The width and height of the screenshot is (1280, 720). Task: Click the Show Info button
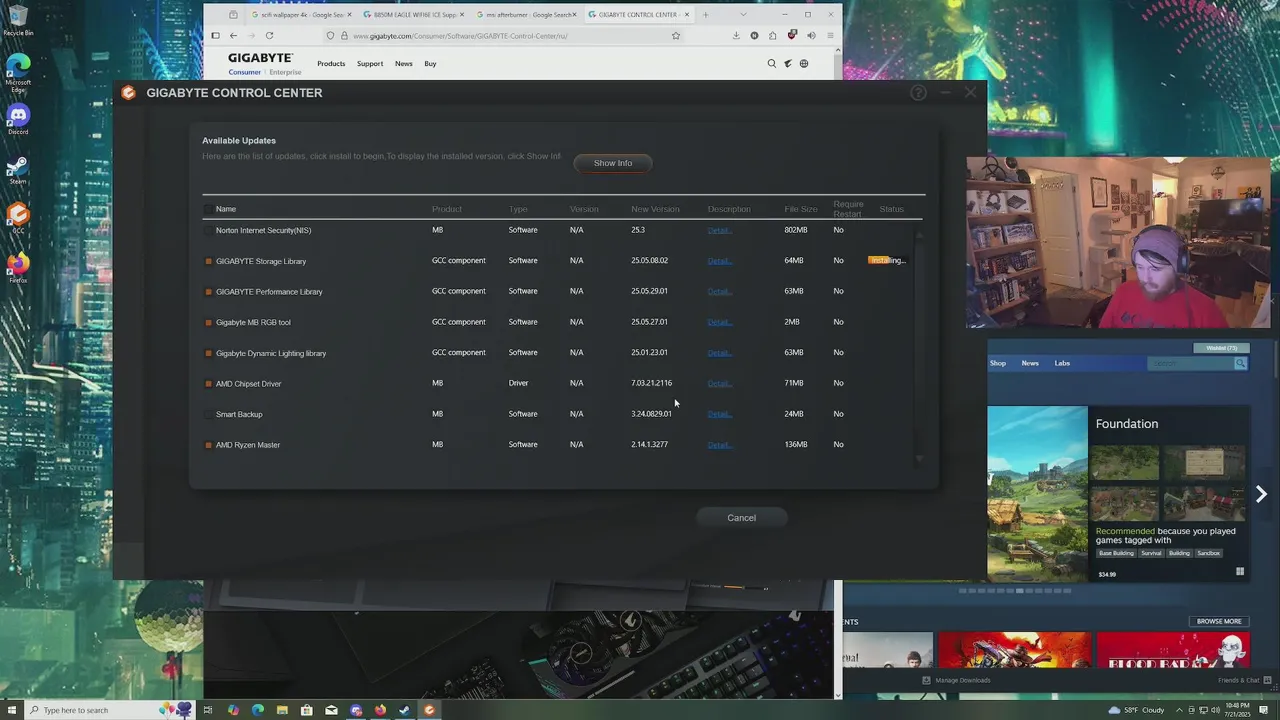[613, 163]
